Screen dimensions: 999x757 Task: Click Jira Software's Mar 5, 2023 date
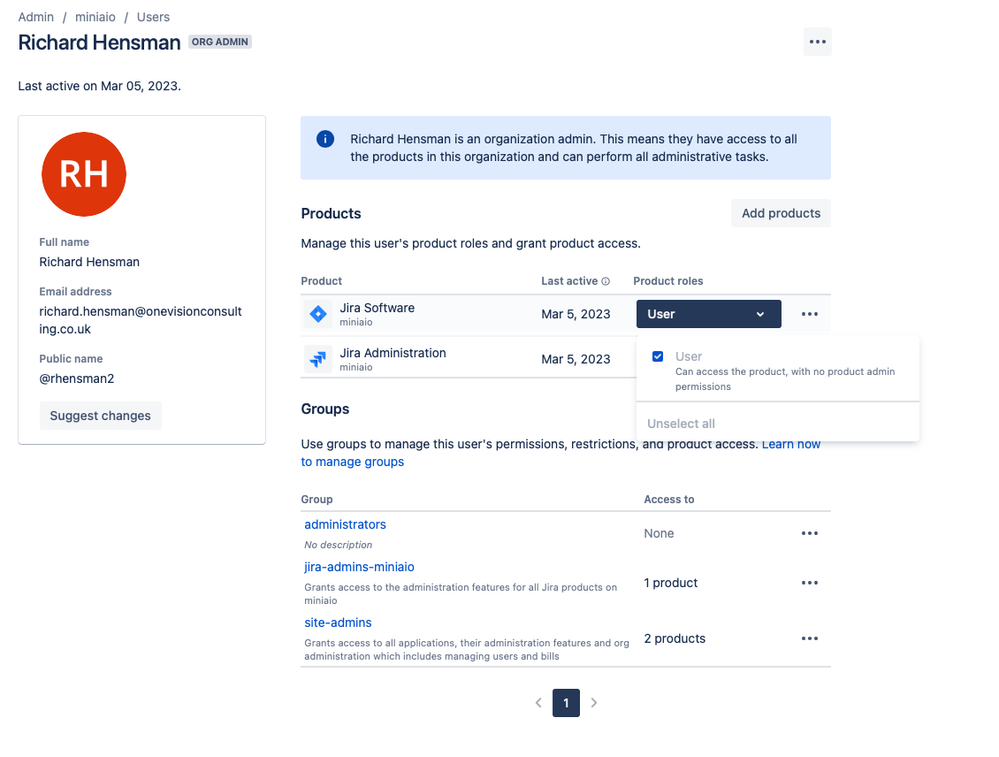[576, 314]
